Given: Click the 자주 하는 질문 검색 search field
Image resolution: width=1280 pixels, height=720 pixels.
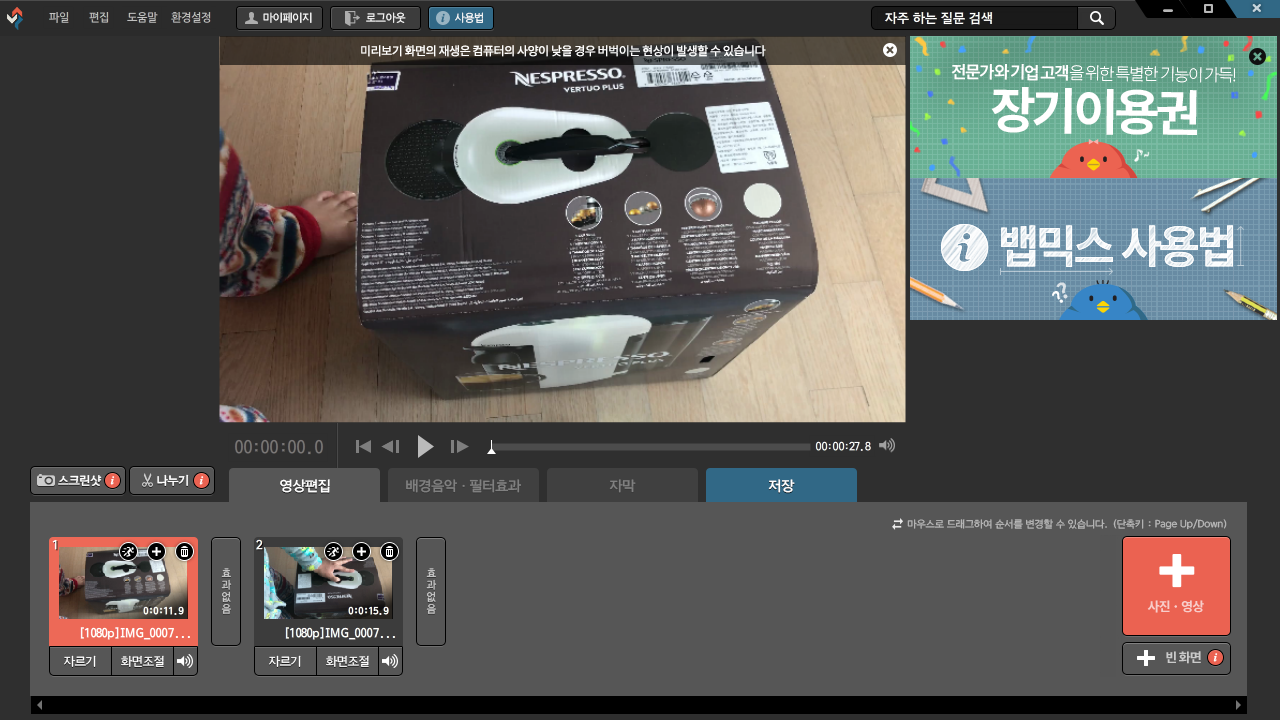Looking at the screenshot, I should (974, 18).
